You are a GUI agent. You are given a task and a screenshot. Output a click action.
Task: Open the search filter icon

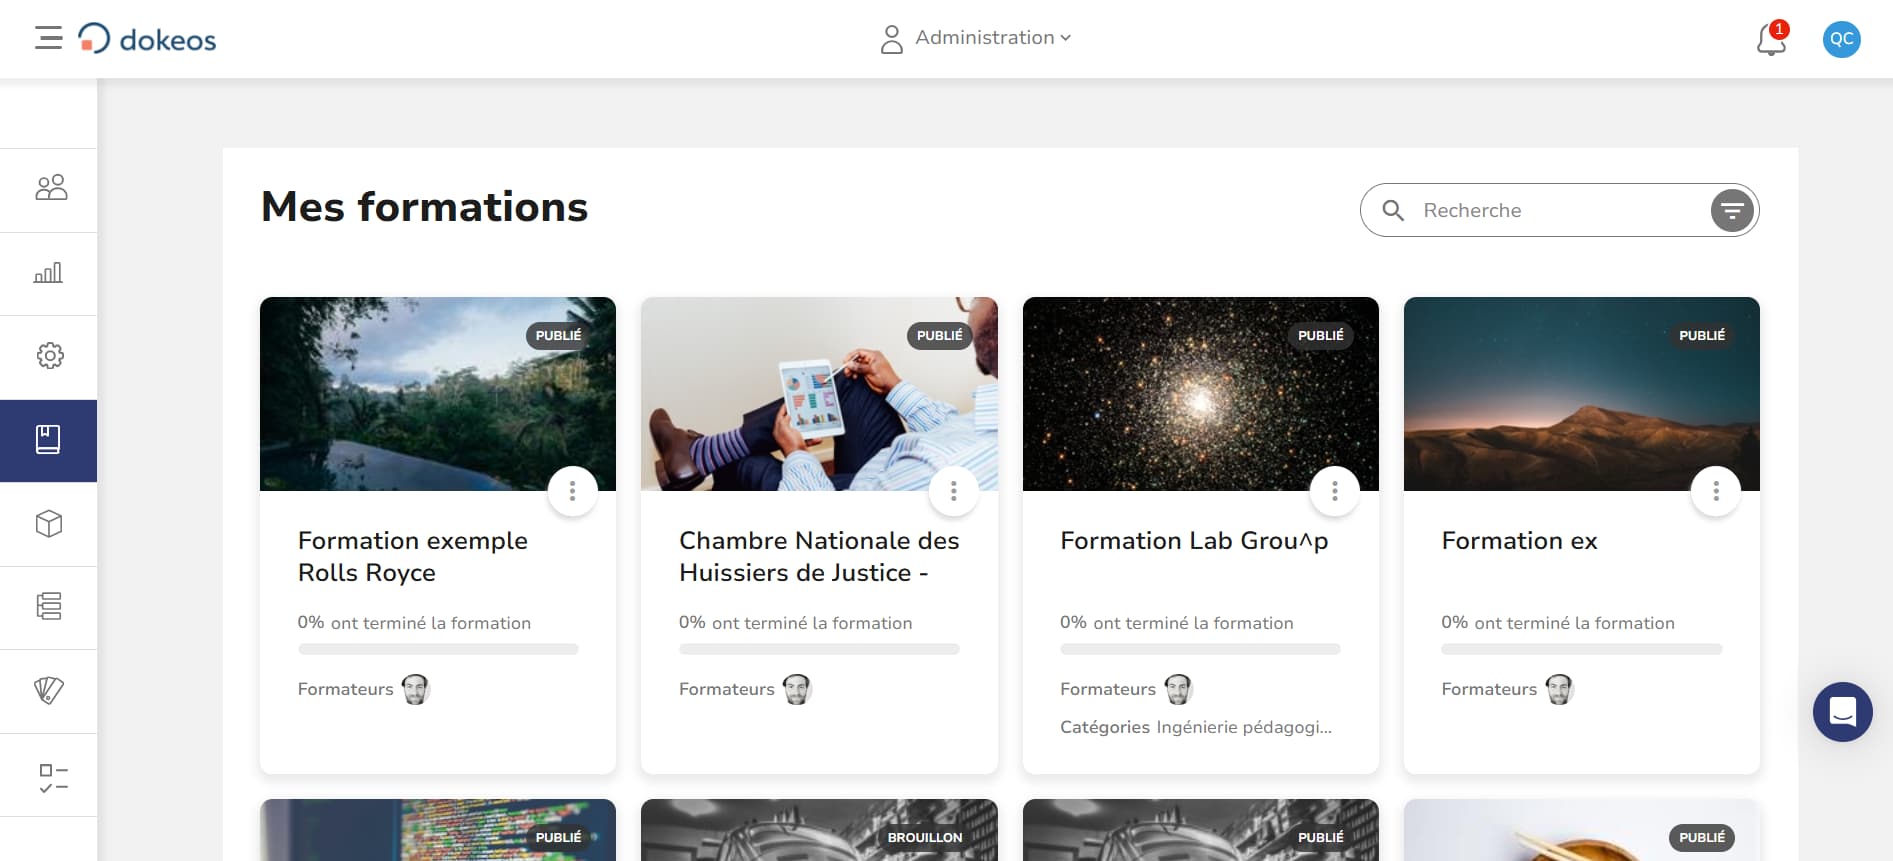[x=1731, y=210]
